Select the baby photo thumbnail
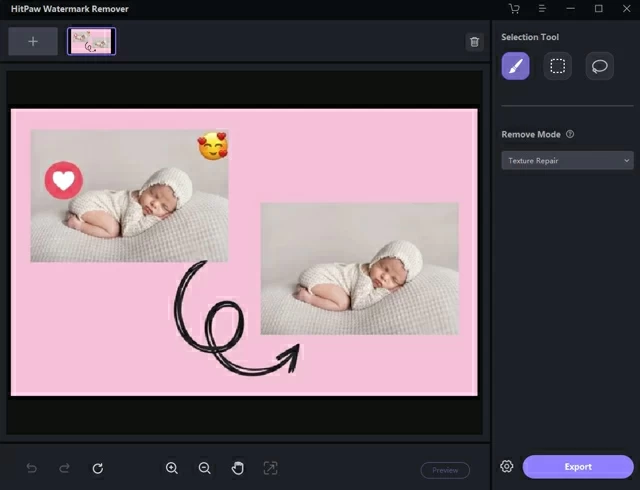 (x=91, y=41)
